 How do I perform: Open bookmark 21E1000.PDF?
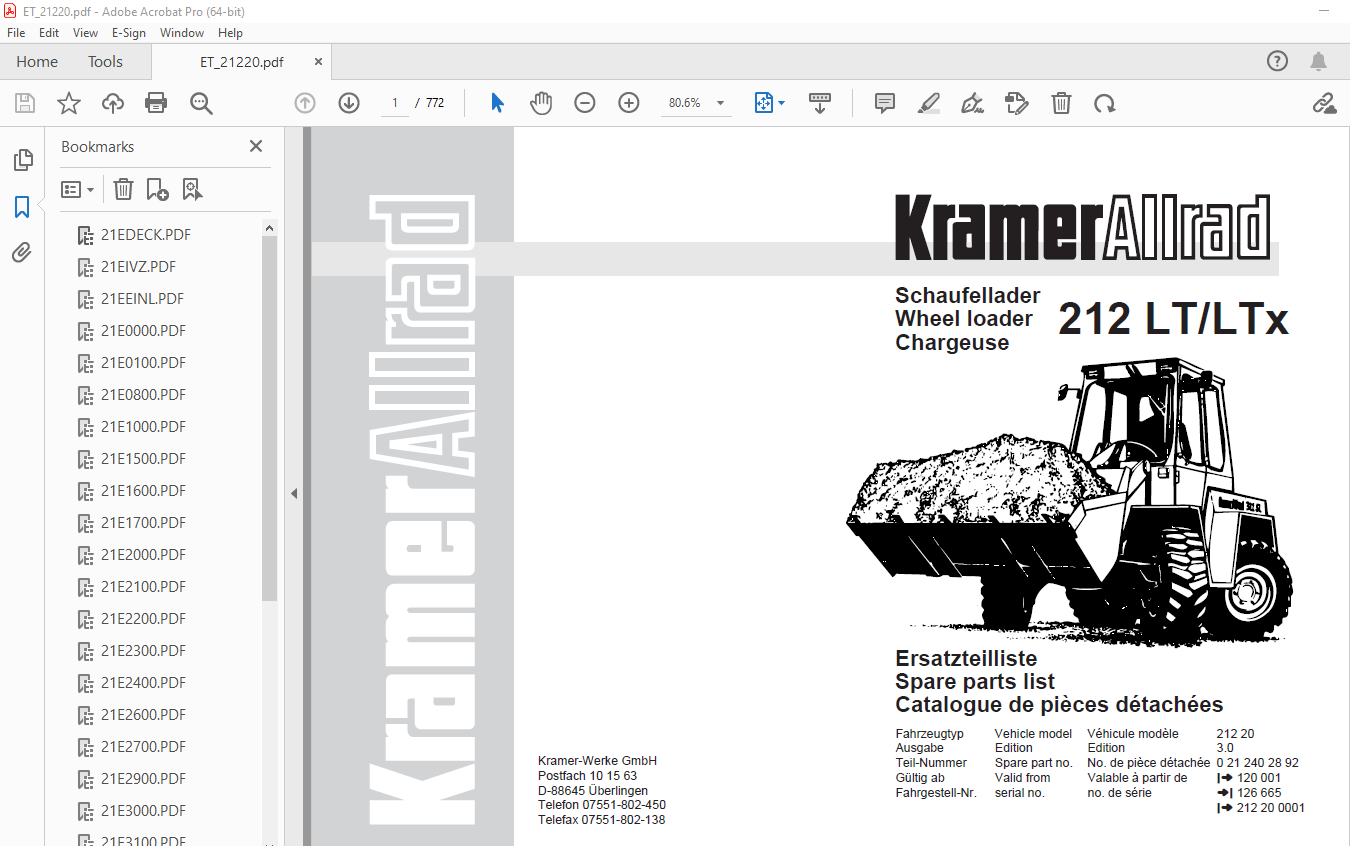coord(143,427)
